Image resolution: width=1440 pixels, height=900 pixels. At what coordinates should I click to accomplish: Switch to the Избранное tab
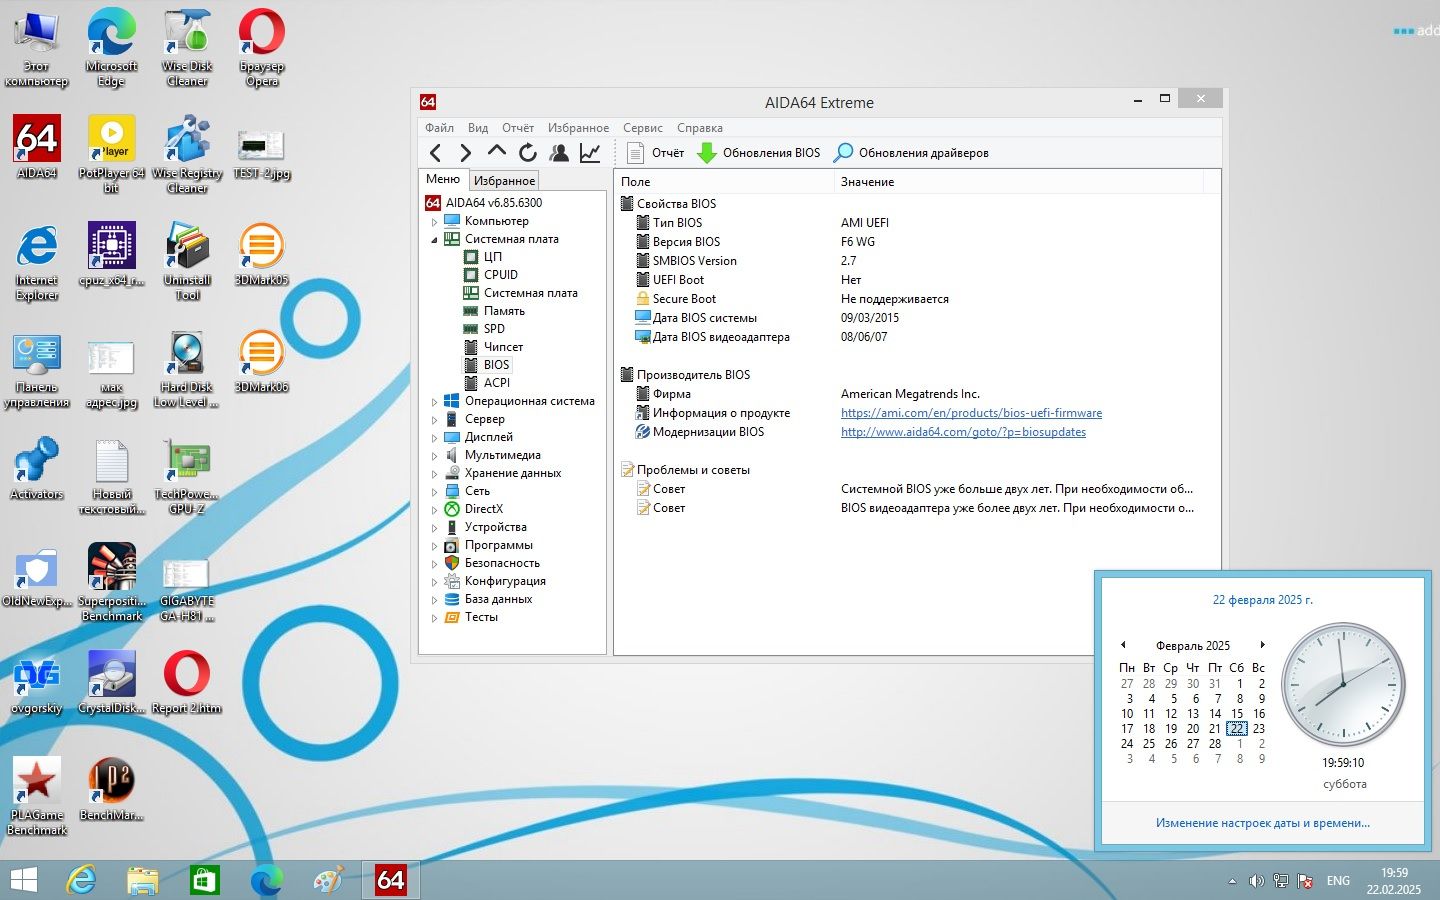504,181
